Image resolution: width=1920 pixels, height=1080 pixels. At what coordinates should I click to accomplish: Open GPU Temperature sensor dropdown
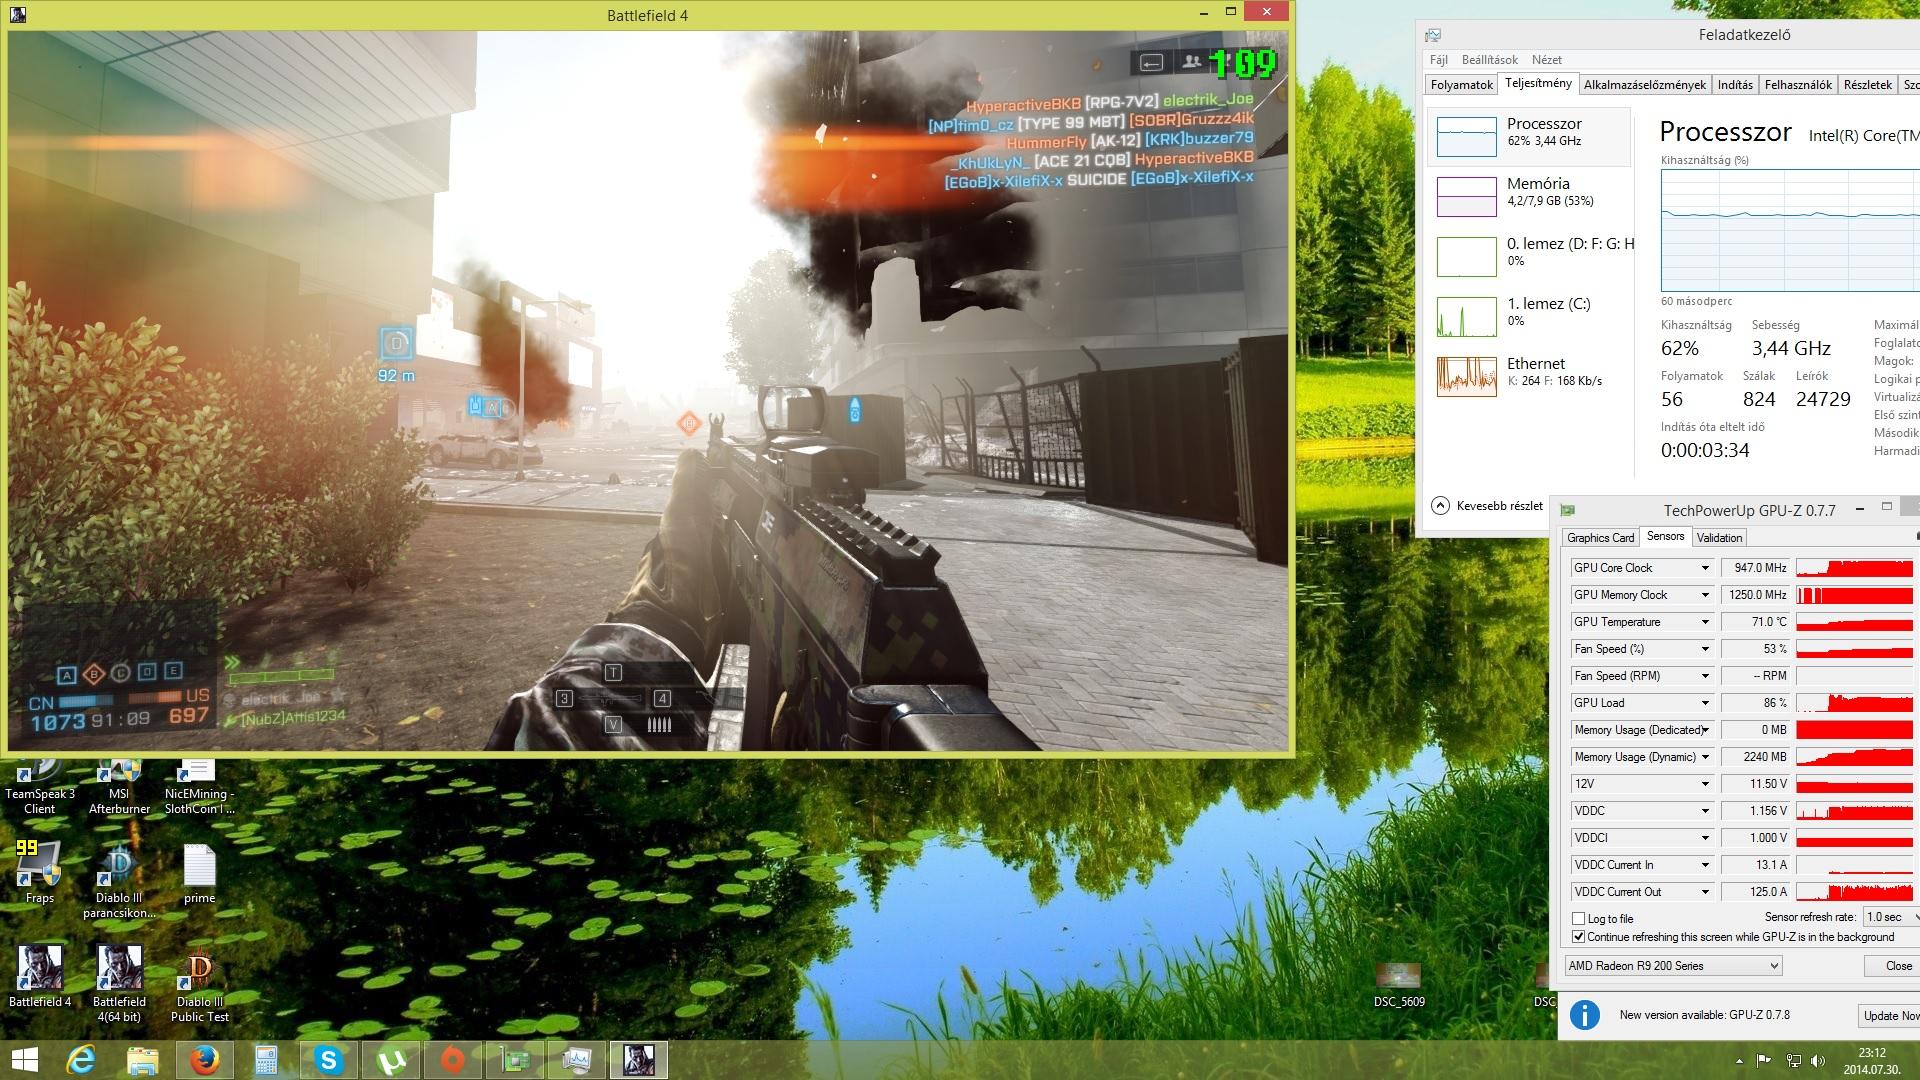coord(1705,622)
